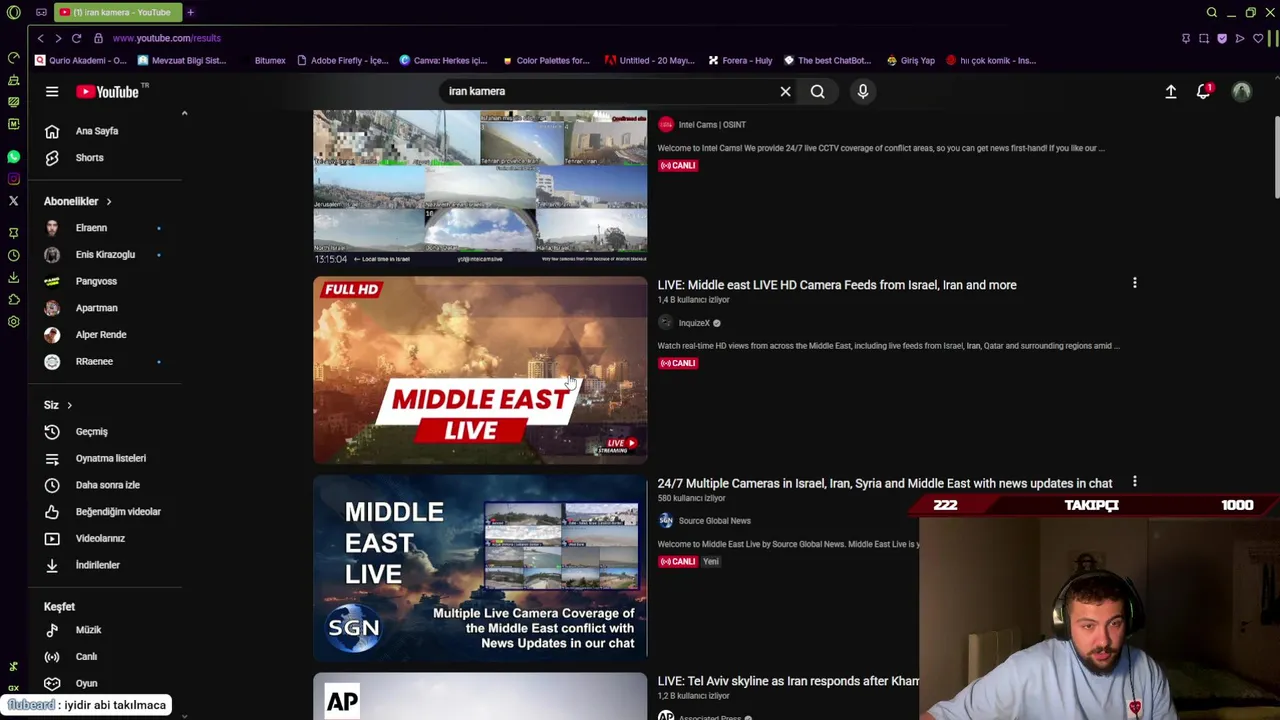Viewport: 1280px width, 720px height.
Task: Expand the Siz section
Action: coord(58,405)
